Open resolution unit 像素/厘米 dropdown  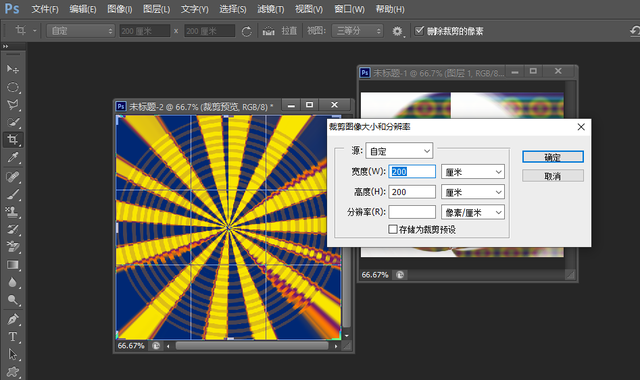point(473,212)
